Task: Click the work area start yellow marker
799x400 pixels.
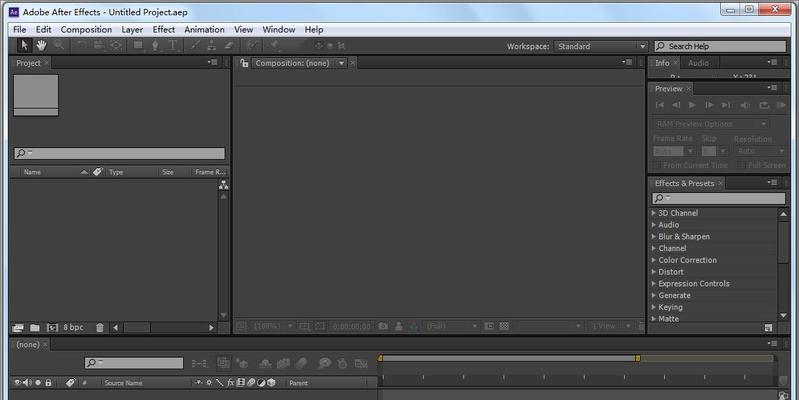Action: coord(380,358)
